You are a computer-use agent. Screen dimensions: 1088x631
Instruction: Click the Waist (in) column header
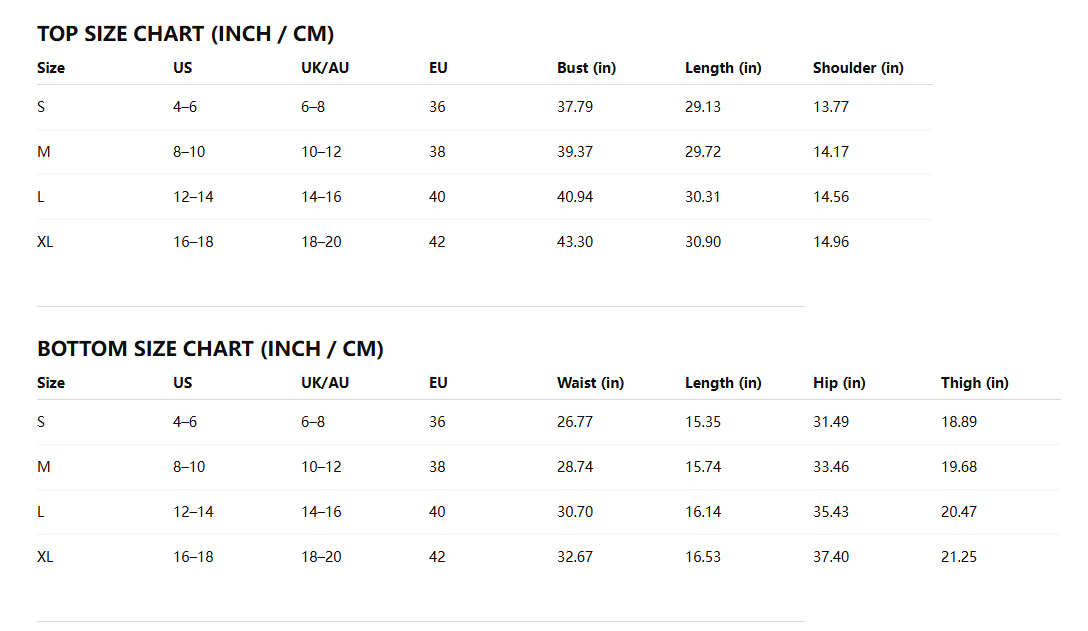point(590,383)
